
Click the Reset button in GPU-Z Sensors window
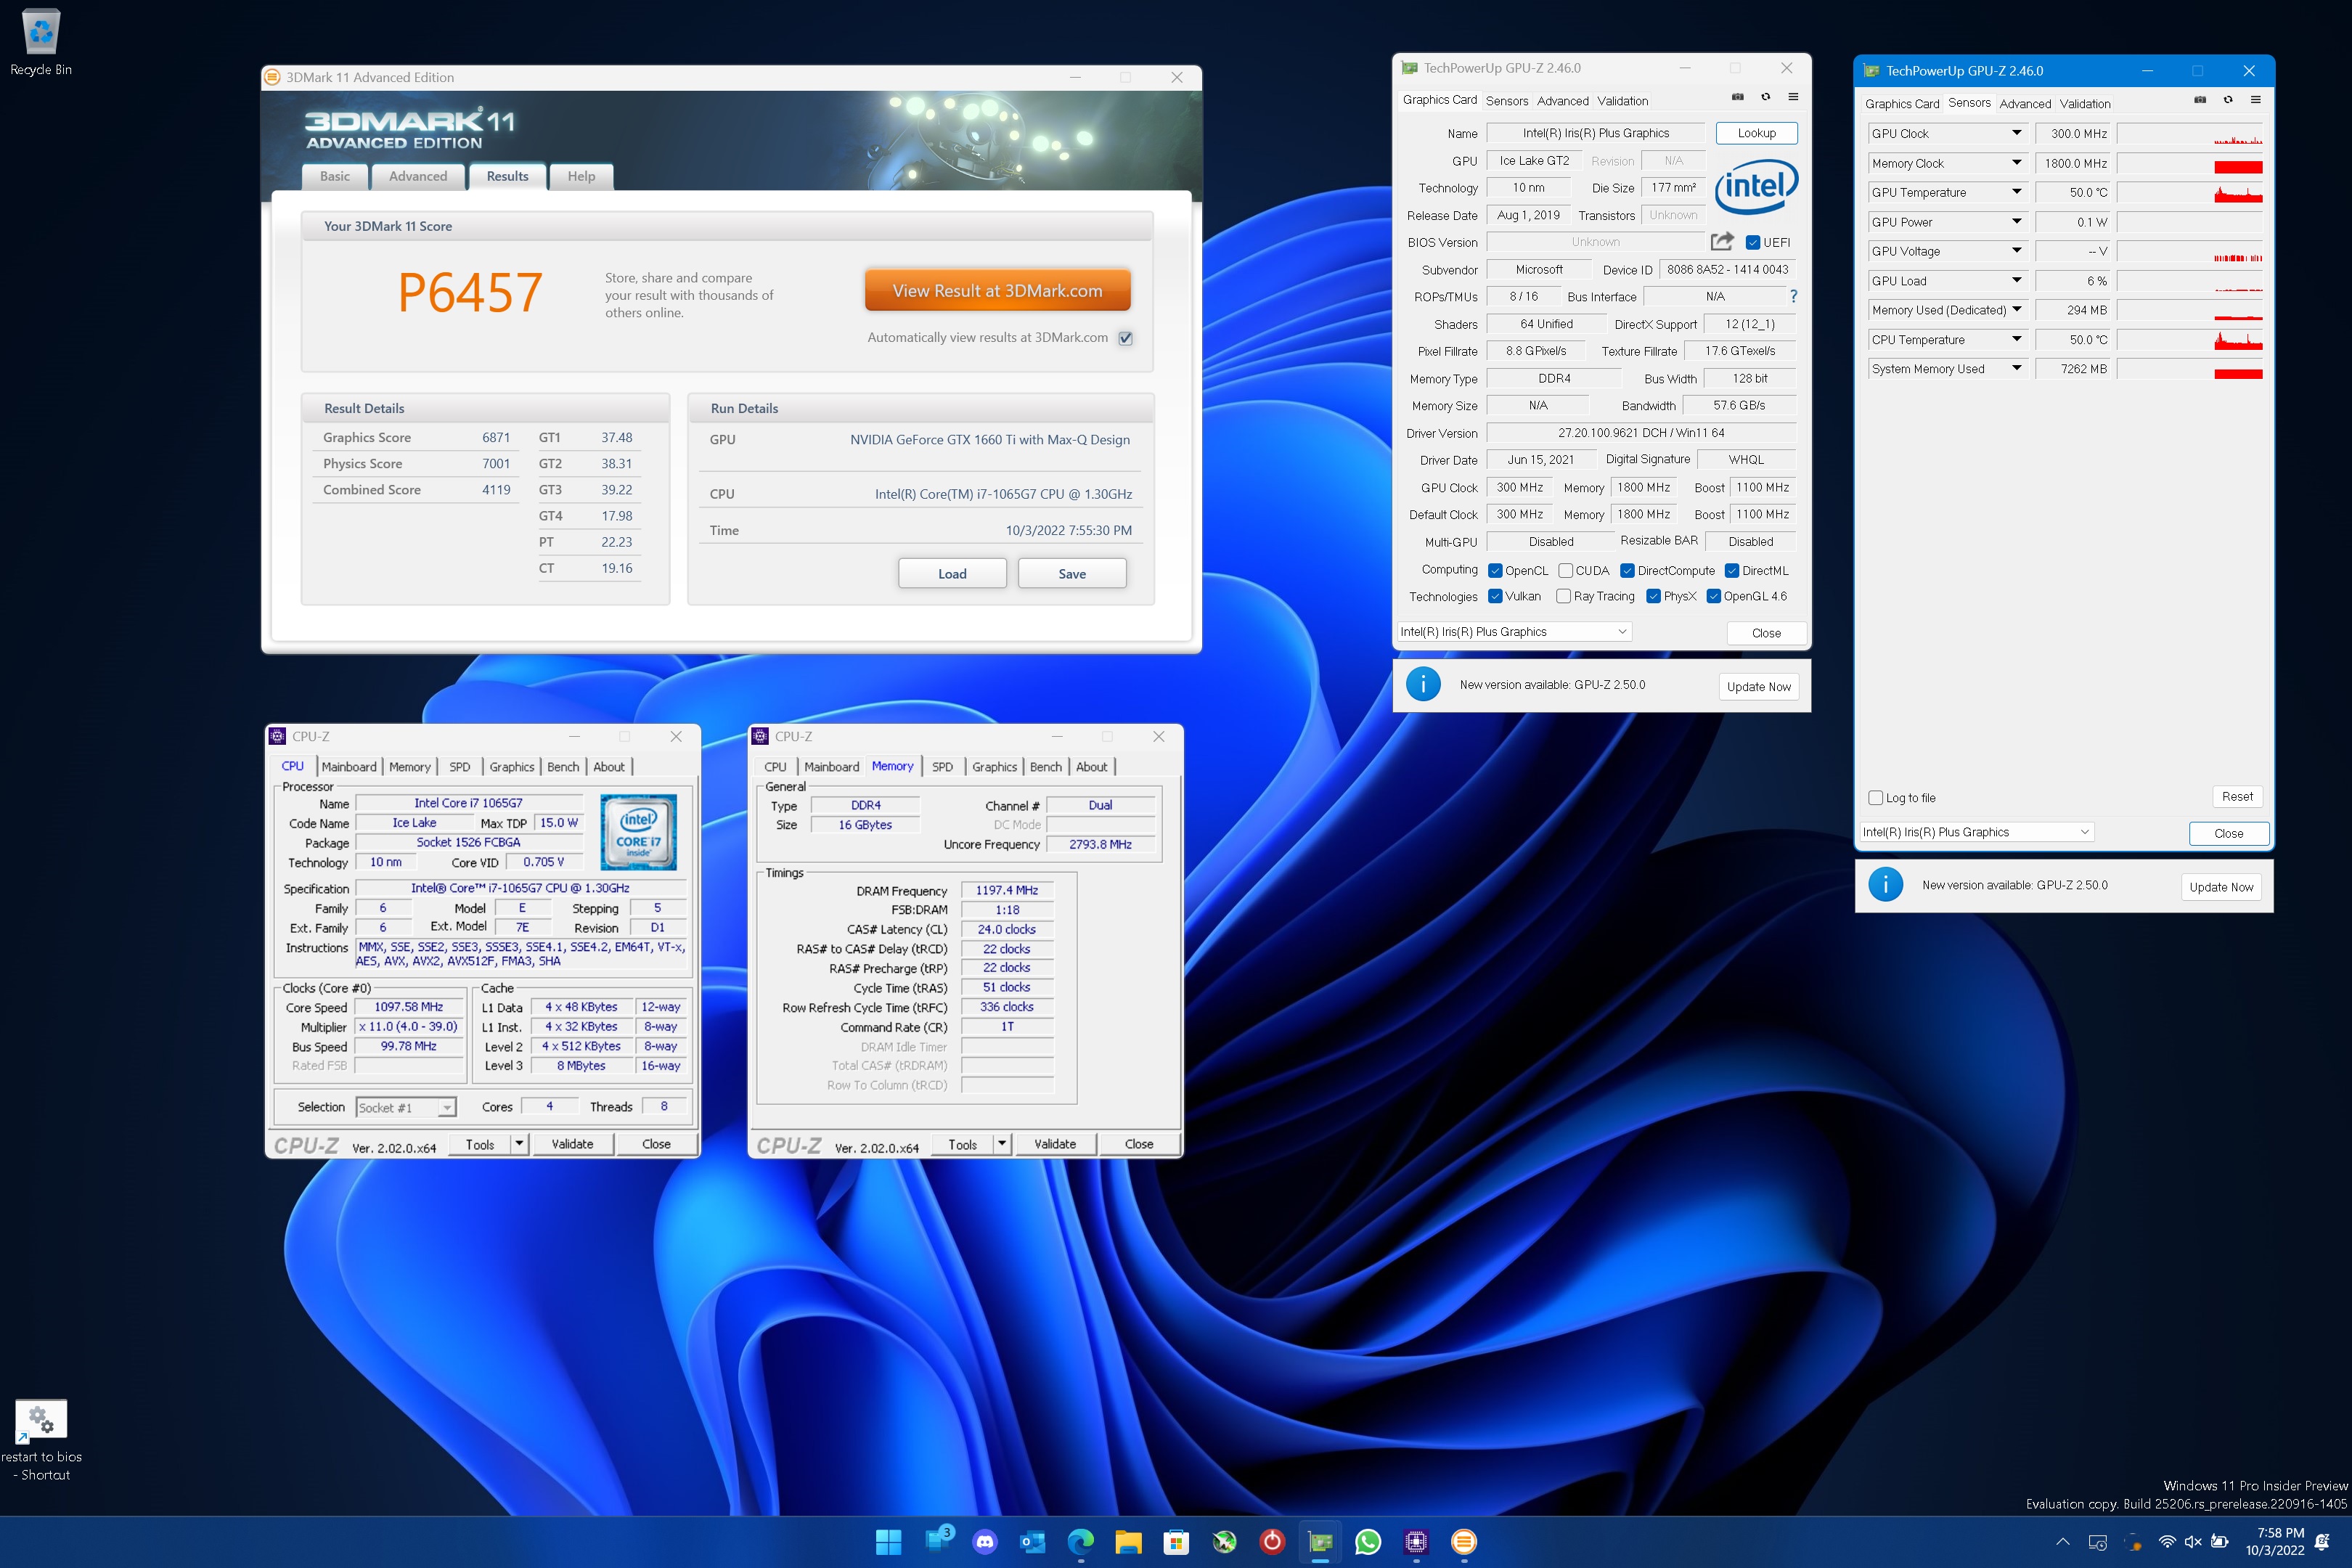pyautogui.click(x=2237, y=796)
